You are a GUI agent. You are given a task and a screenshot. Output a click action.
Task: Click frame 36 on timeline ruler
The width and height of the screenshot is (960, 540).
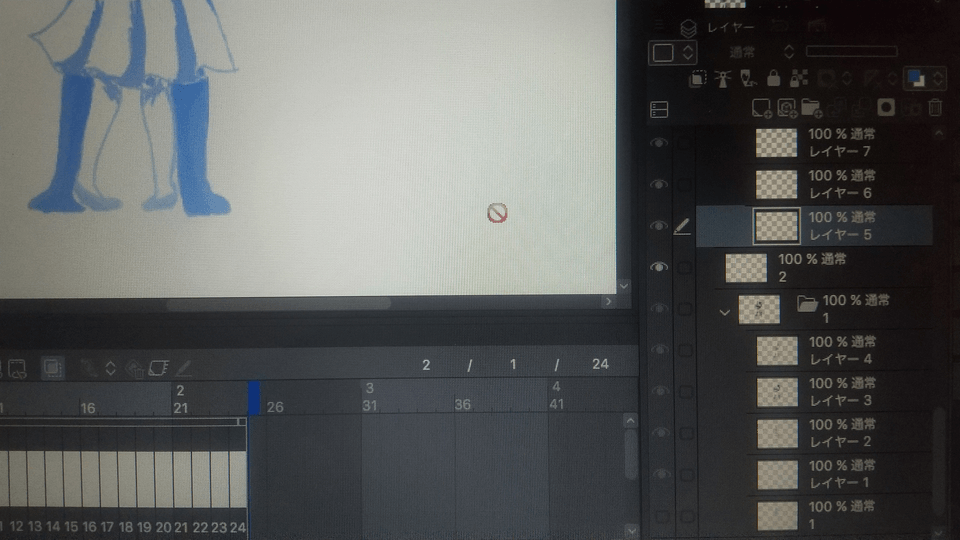coord(462,405)
